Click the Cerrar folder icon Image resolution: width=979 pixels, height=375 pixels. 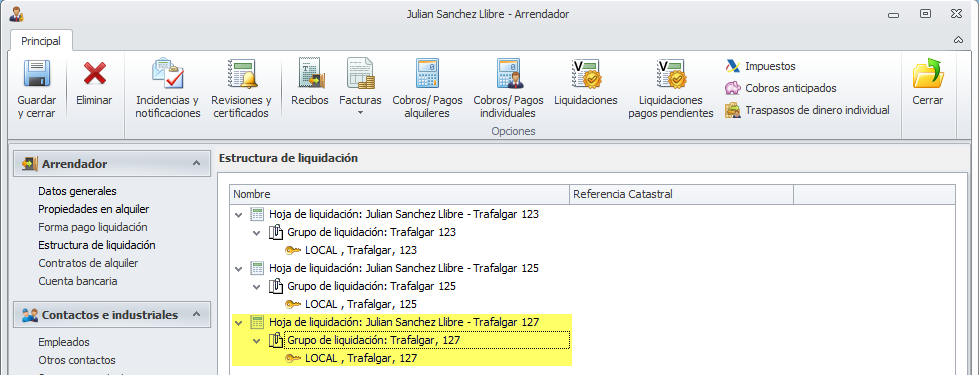(928, 74)
